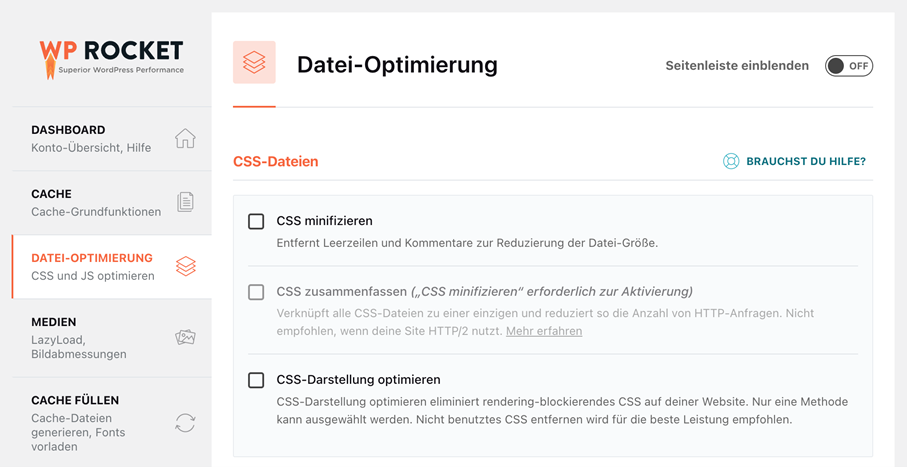Select the Datei-Optimierung sidebar tab
Image resolution: width=907 pixels, height=467 pixels.
[112, 267]
